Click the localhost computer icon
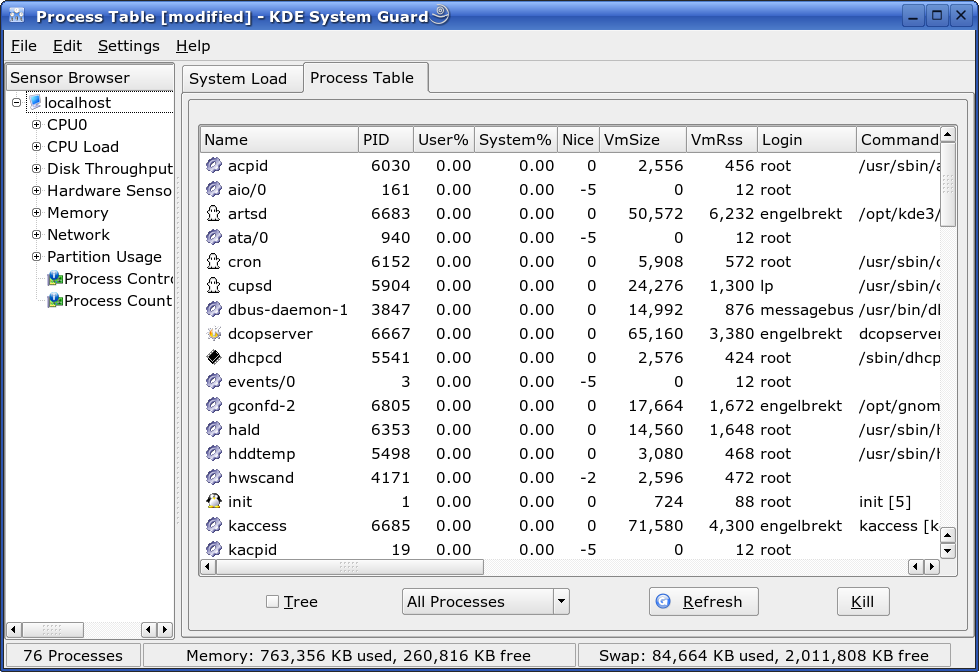Viewport: 979px width, 672px height. [x=35, y=102]
